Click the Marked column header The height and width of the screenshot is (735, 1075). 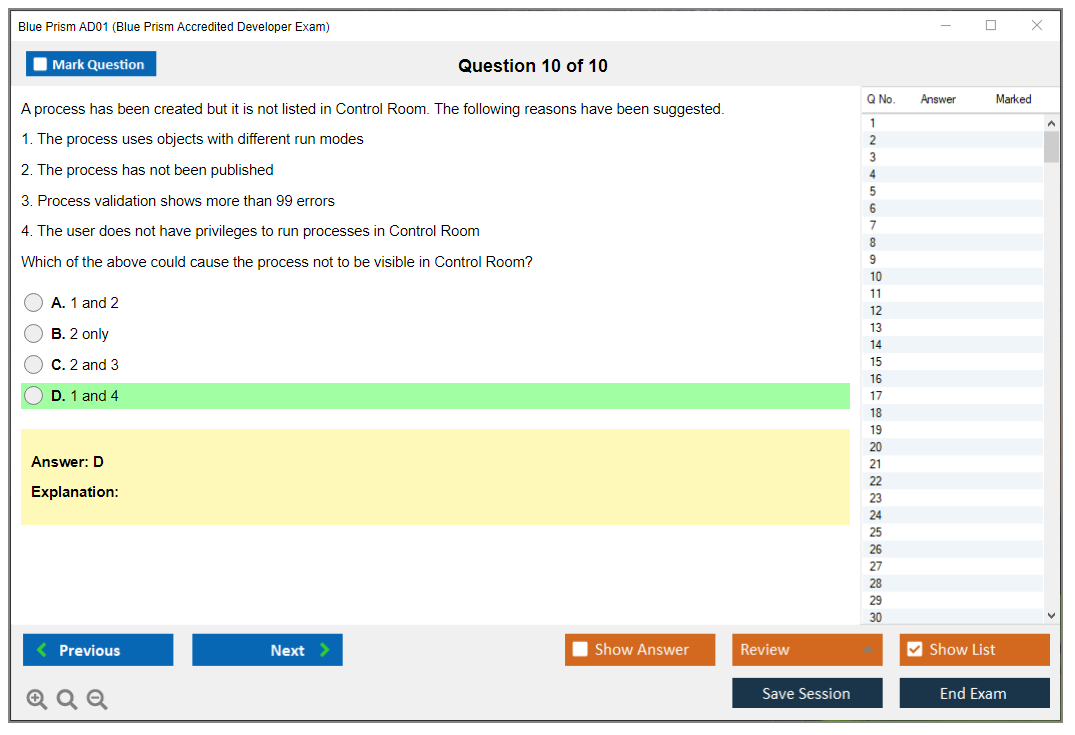(x=1013, y=99)
